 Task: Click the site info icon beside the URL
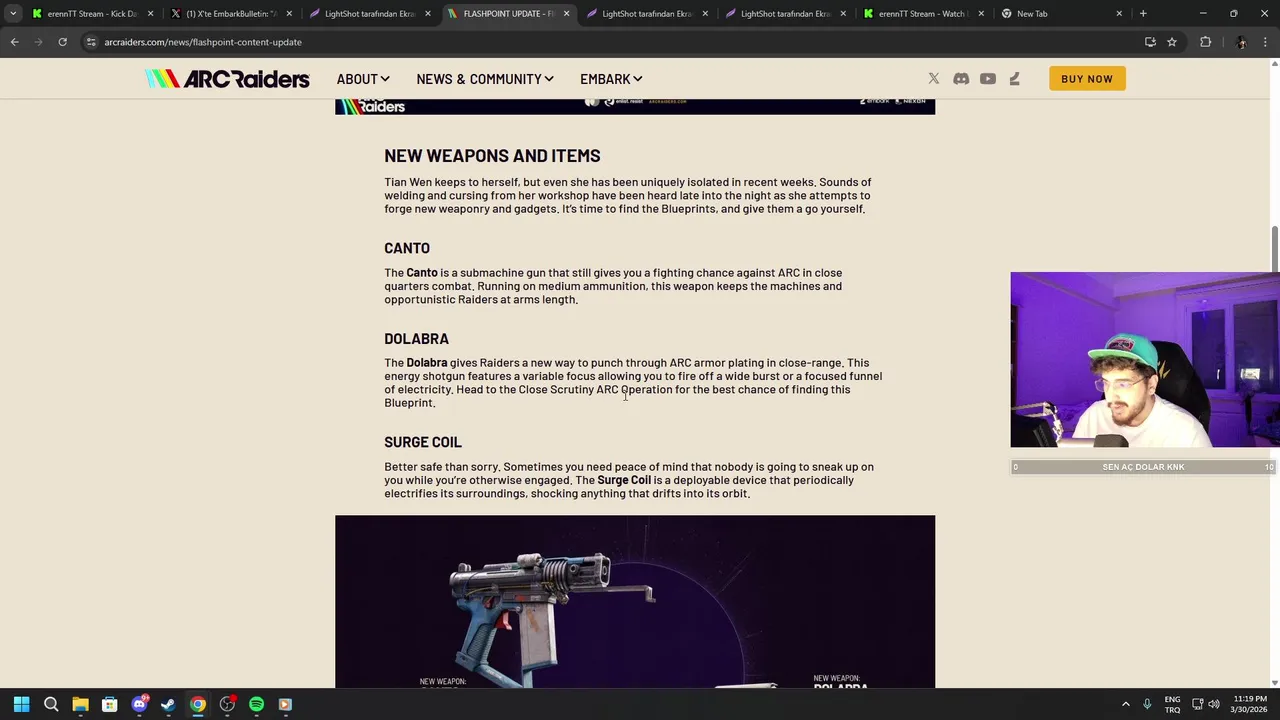point(90,42)
